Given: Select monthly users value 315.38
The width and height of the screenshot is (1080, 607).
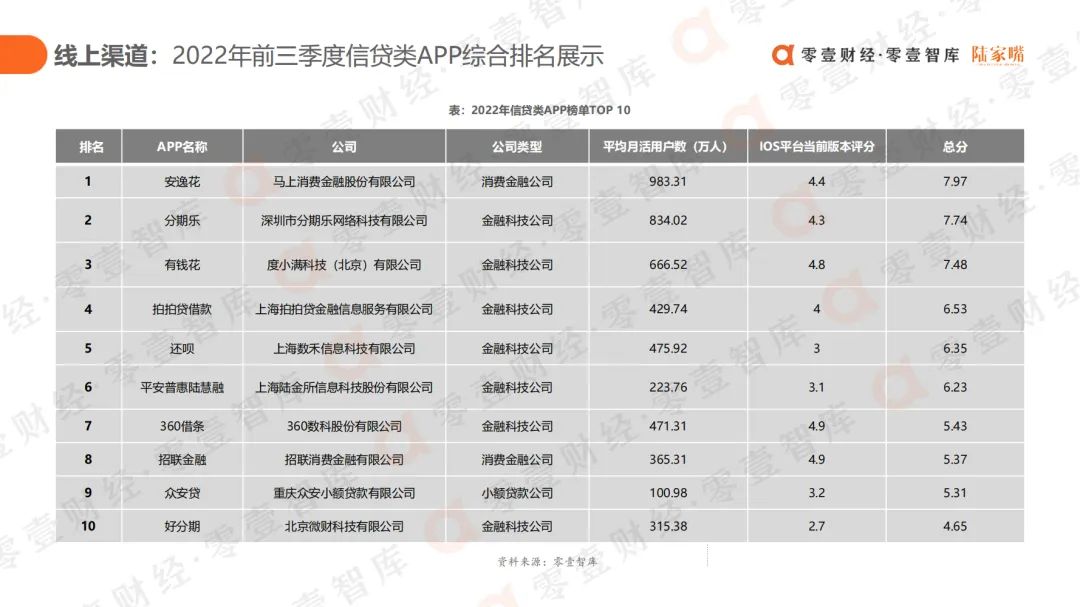Looking at the screenshot, I should point(667,526).
